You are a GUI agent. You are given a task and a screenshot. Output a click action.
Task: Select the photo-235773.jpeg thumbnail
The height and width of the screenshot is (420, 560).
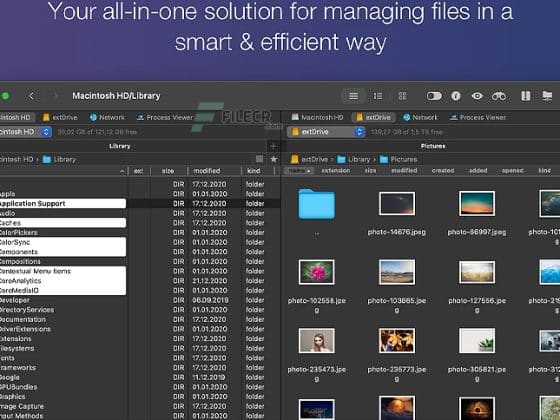pyautogui.click(x=397, y=341)
